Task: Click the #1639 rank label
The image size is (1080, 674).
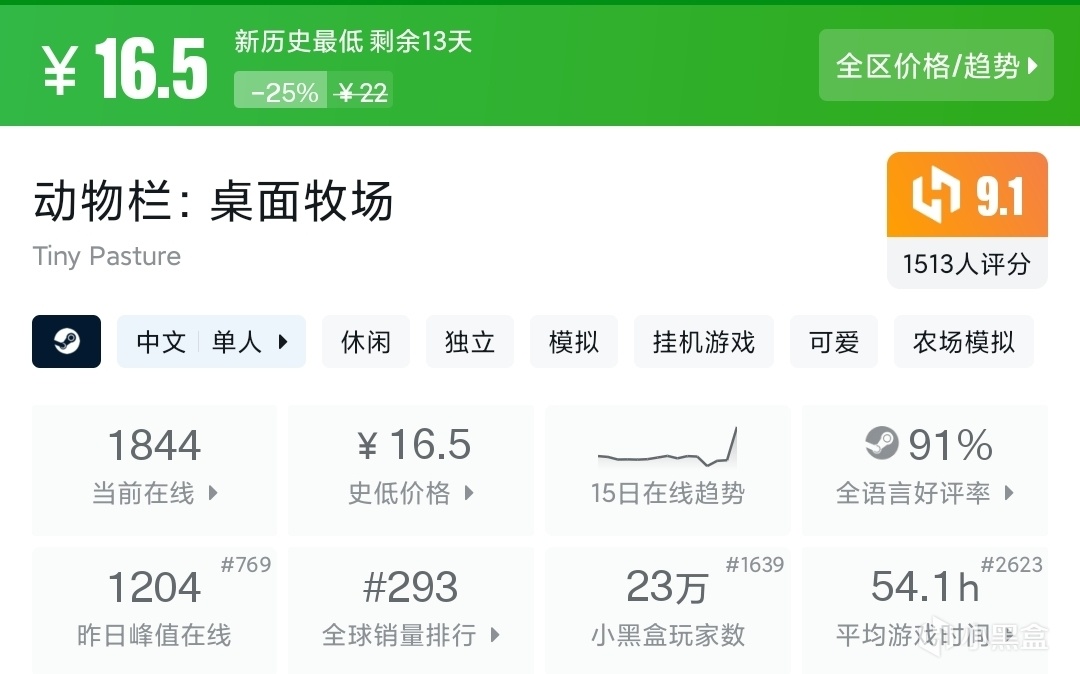Action: 755,565
